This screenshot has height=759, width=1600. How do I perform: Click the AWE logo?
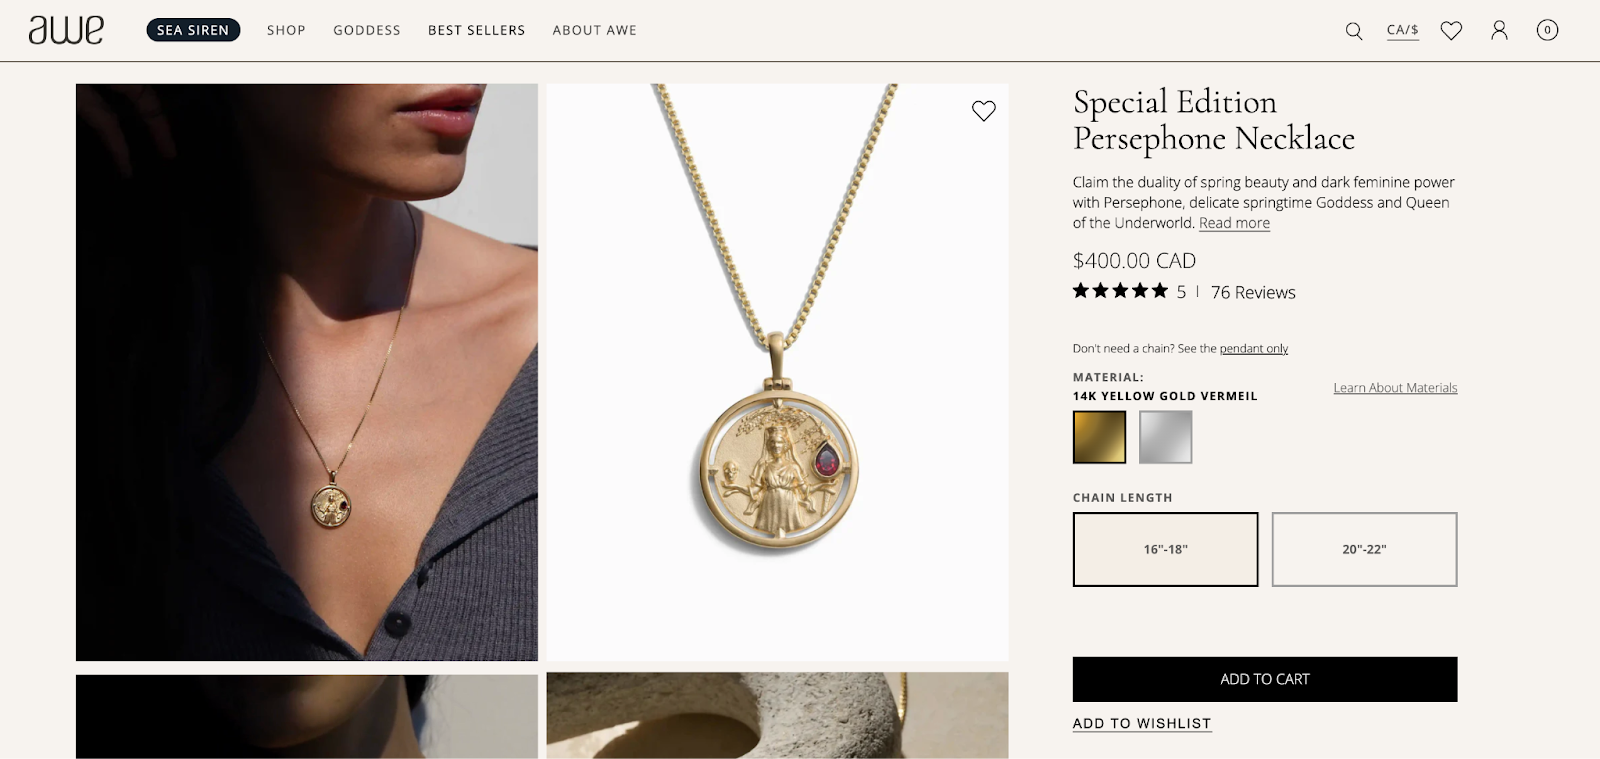pos(66,30)
